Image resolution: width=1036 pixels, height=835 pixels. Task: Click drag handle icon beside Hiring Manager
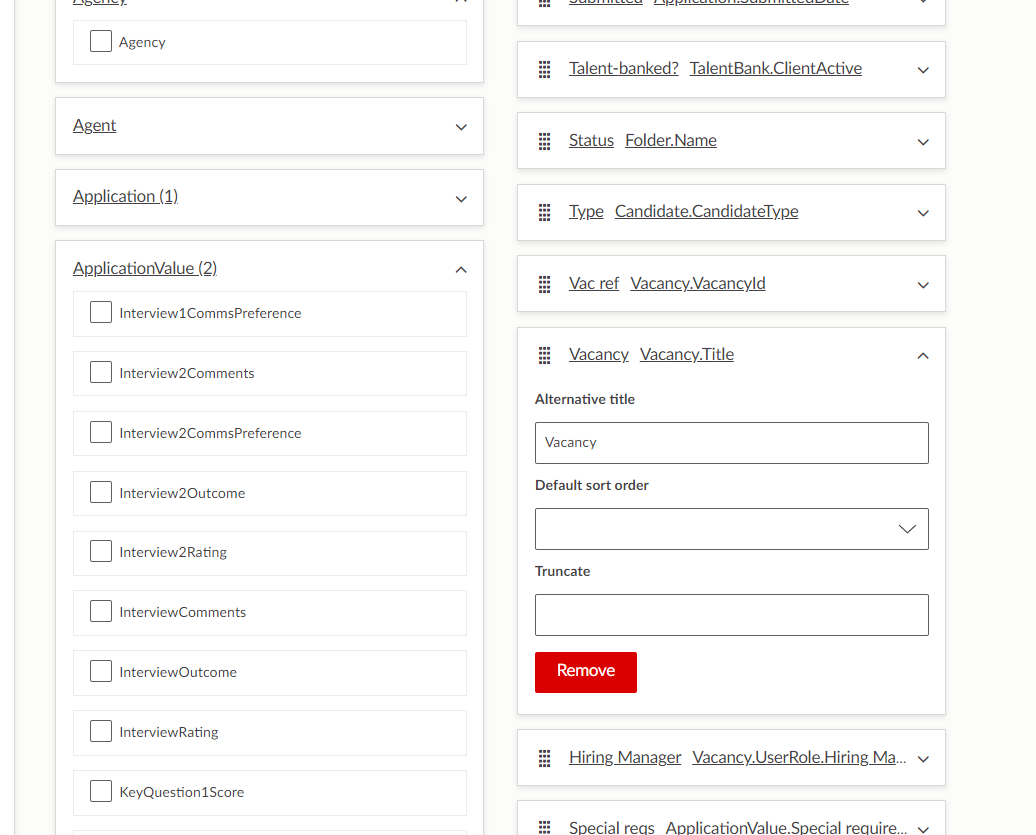pos(545,758)
